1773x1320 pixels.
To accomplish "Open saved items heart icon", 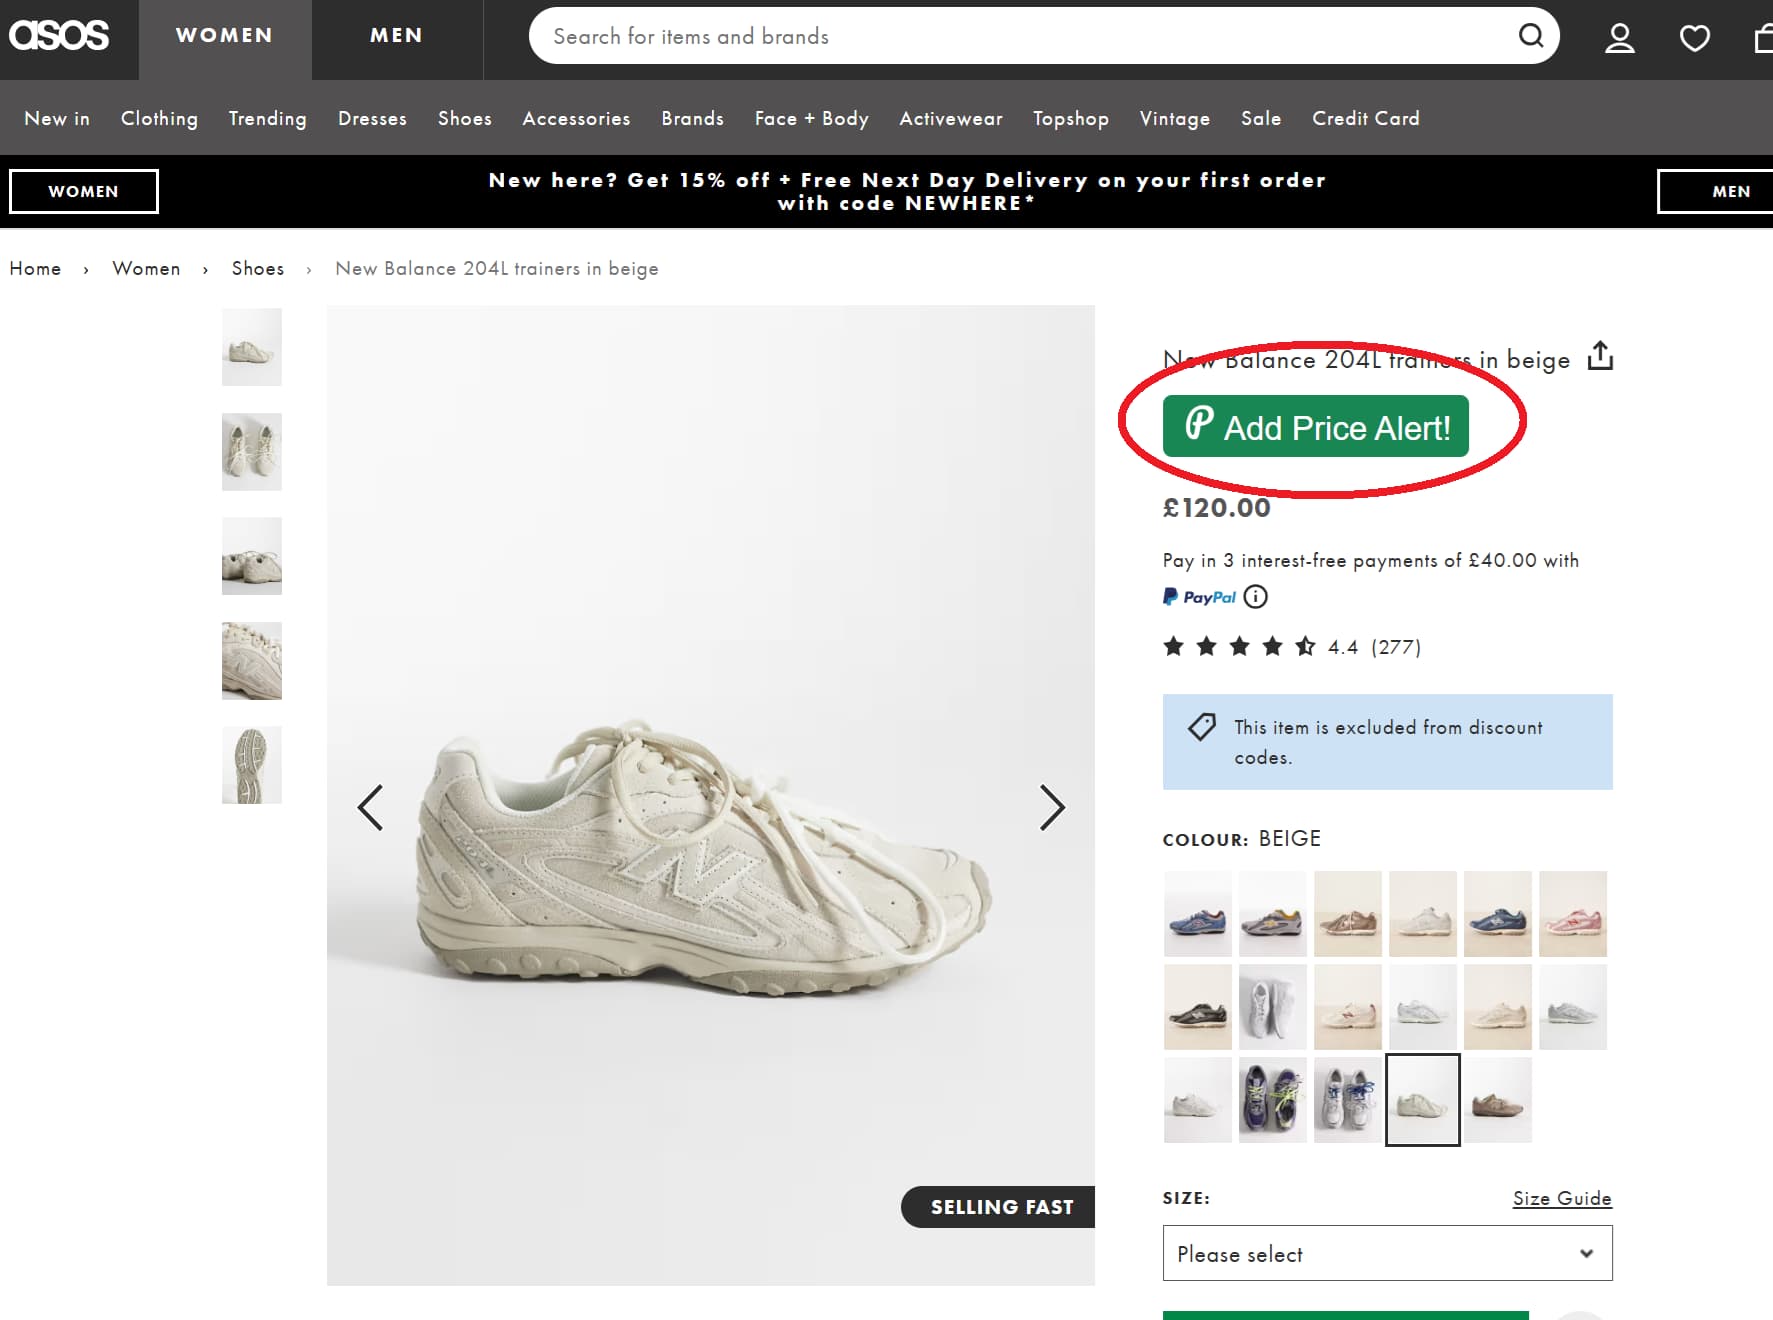I will coord(1694,38).
